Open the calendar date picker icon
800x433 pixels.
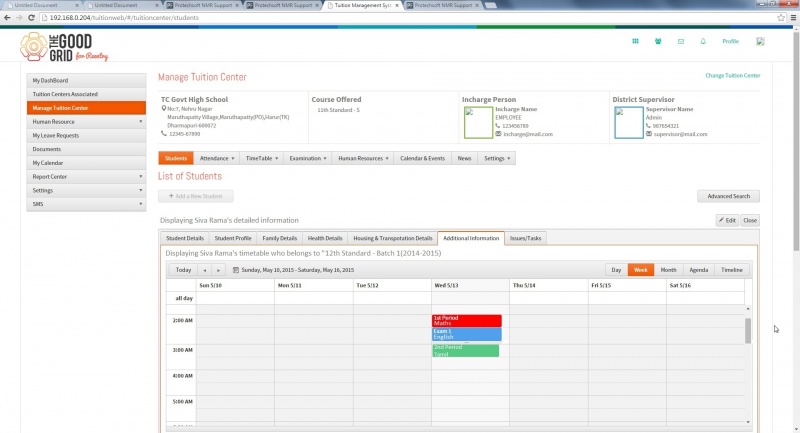point(236,270)
